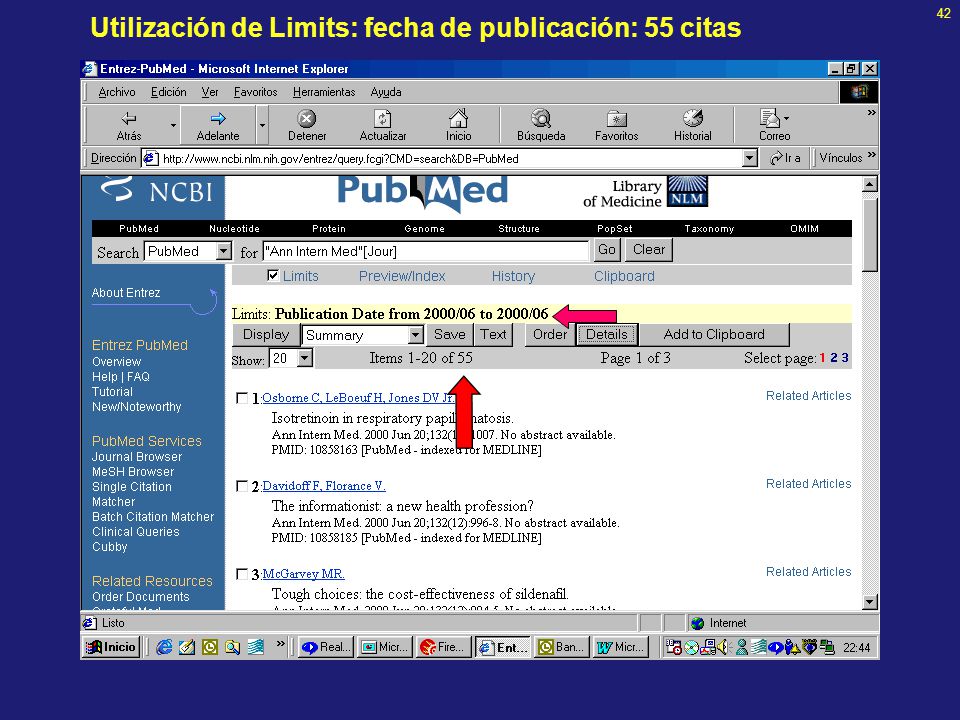Click the Atrás back arrow button
960x720 pixels.
pos(129,126)
